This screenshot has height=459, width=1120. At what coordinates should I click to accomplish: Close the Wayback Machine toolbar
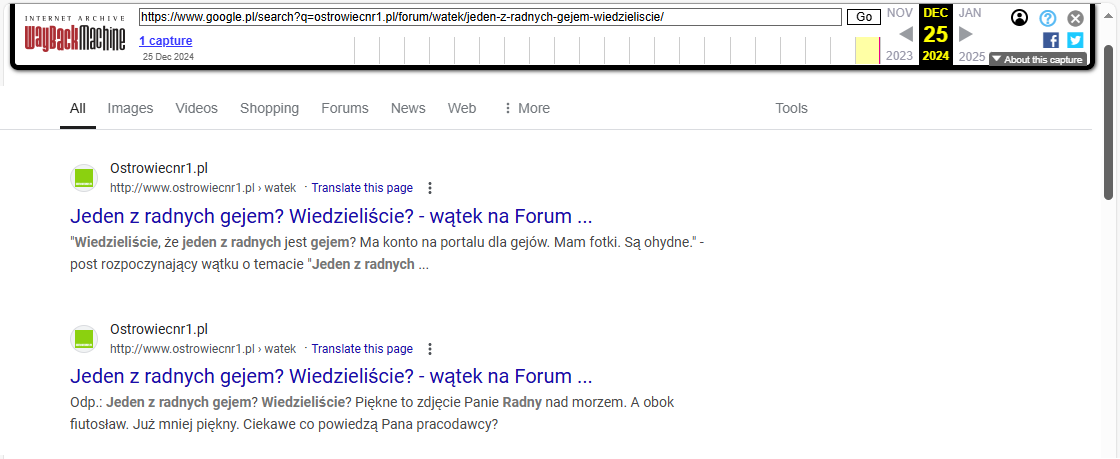click(1075, 18)
